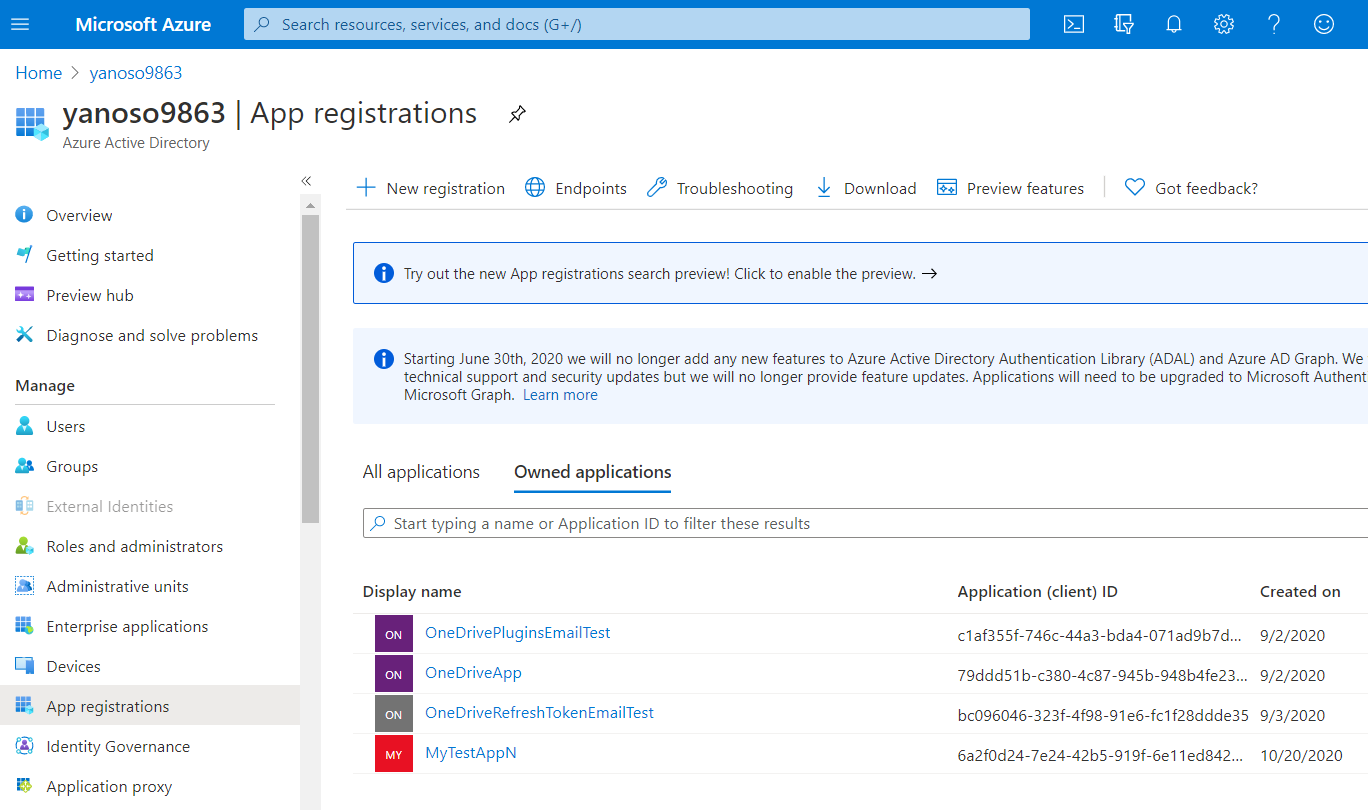
Task: Open the OneDrivePluginsEmailTest app
Action: [x=518, y=633]
